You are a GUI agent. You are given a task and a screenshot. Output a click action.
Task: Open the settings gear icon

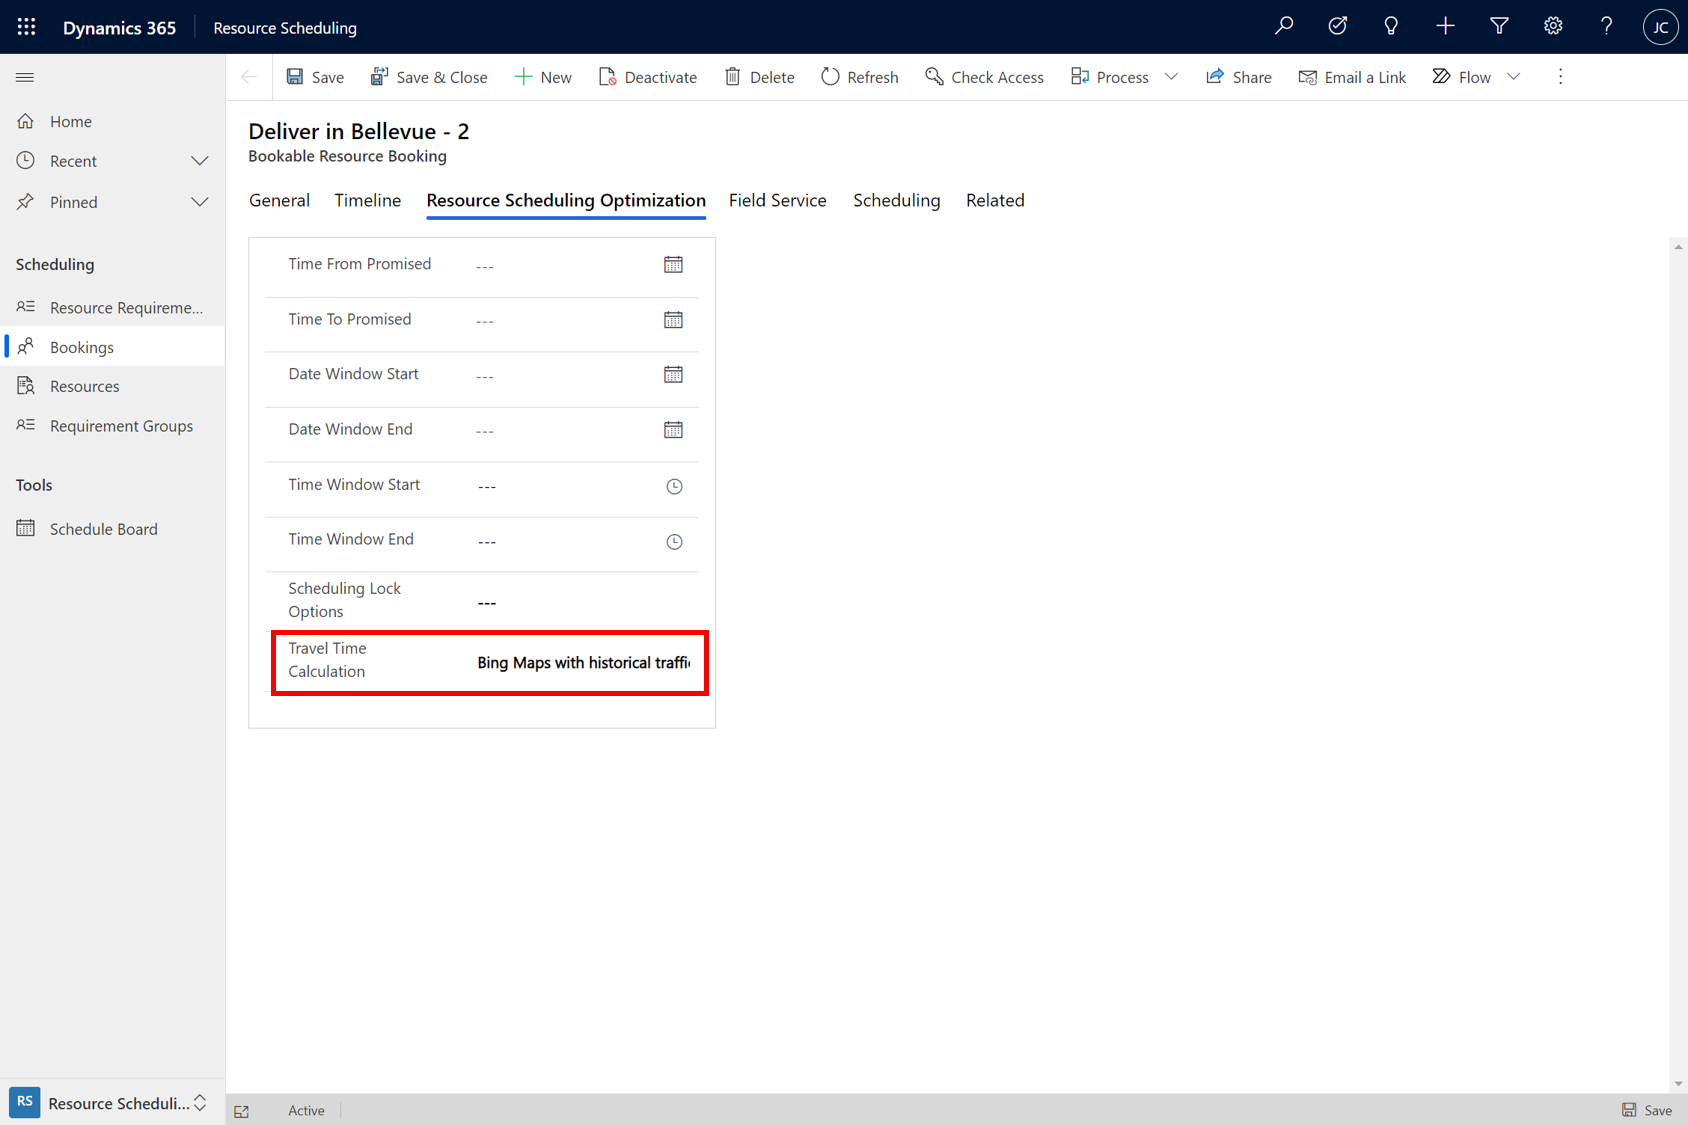(x=1553, y=27)
